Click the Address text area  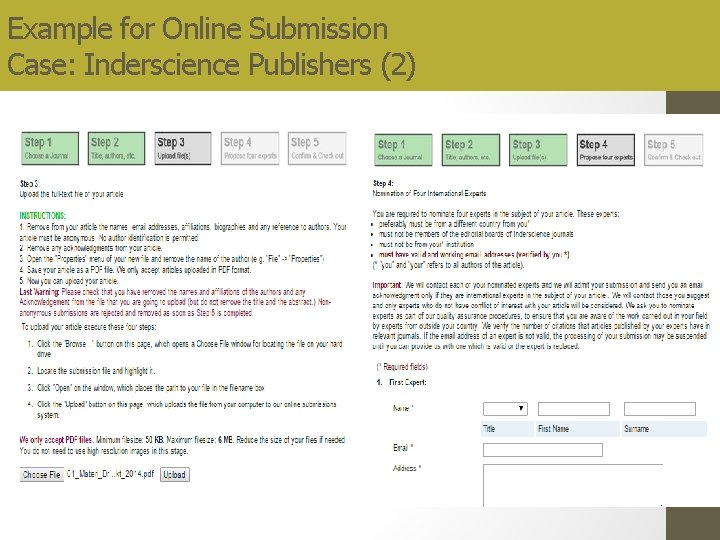tap(573, 485)
